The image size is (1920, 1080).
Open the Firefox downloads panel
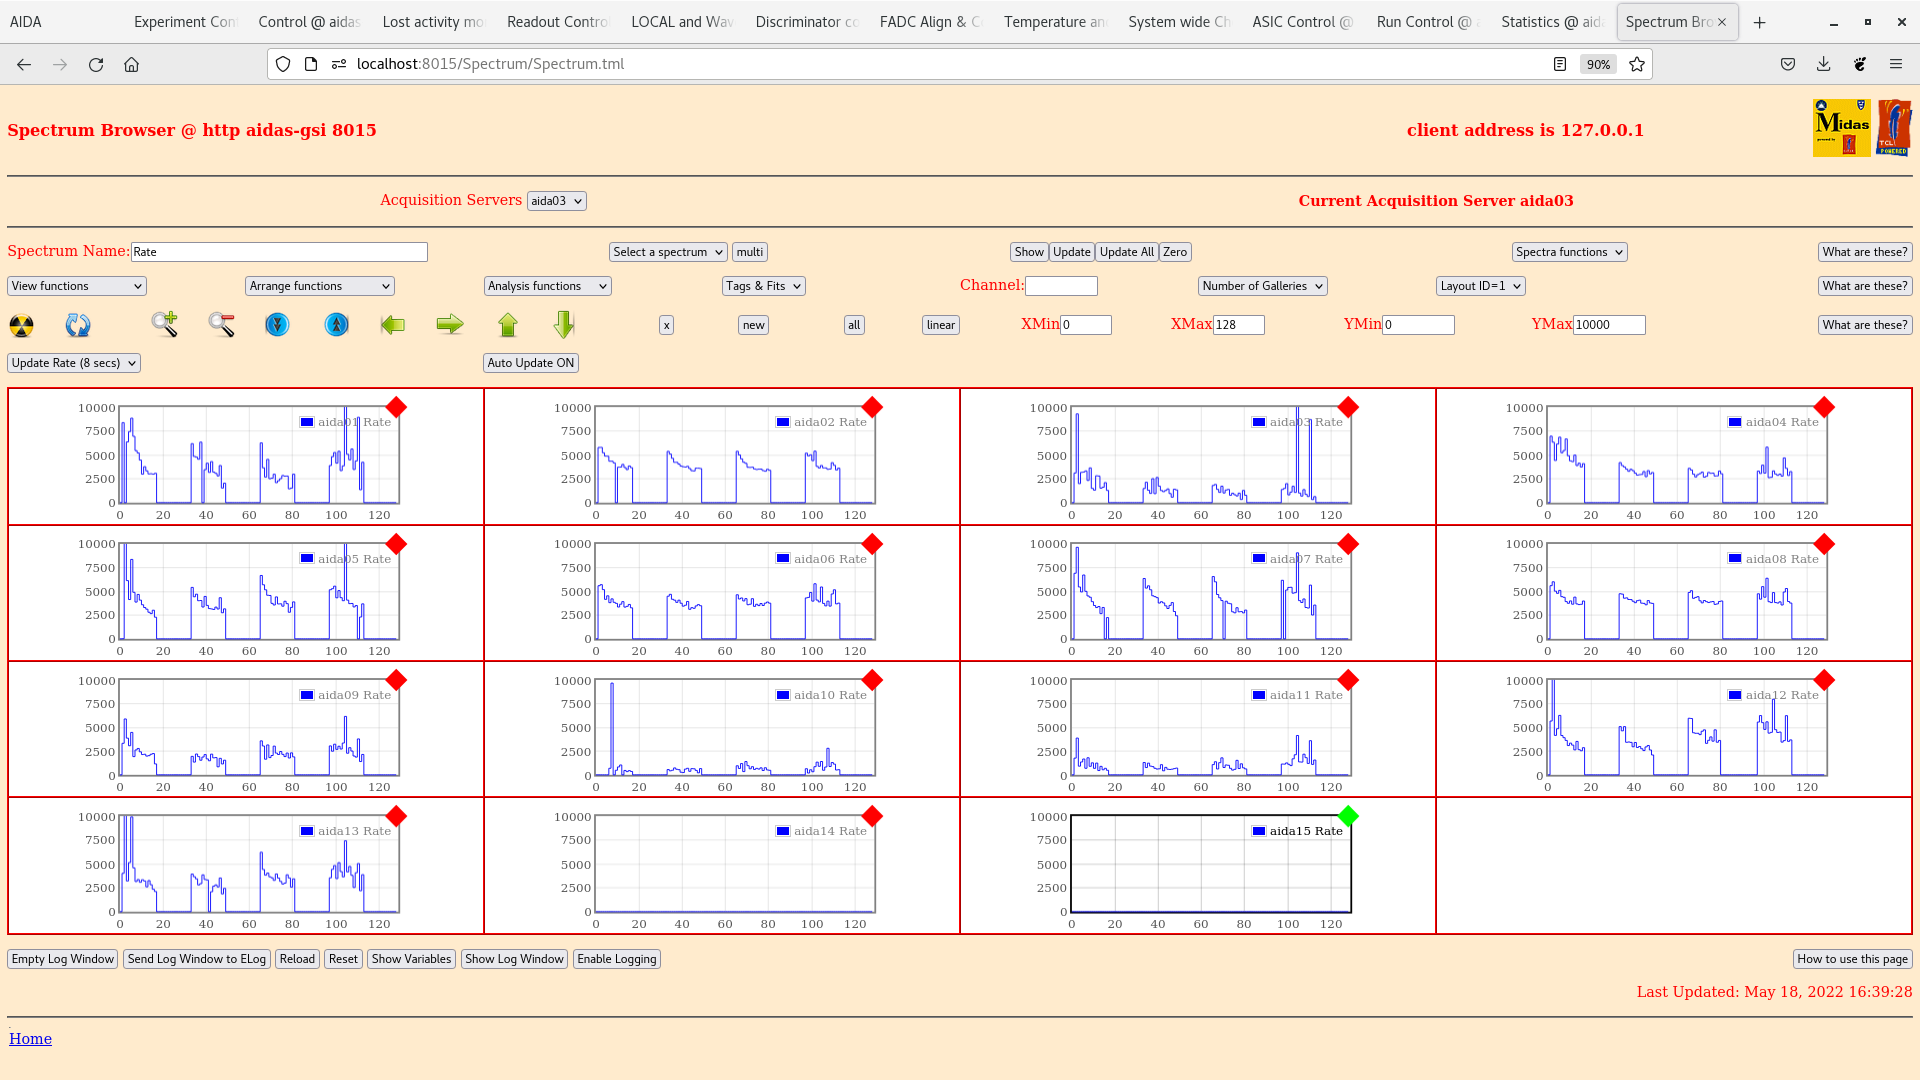[x=1824, y=64]
